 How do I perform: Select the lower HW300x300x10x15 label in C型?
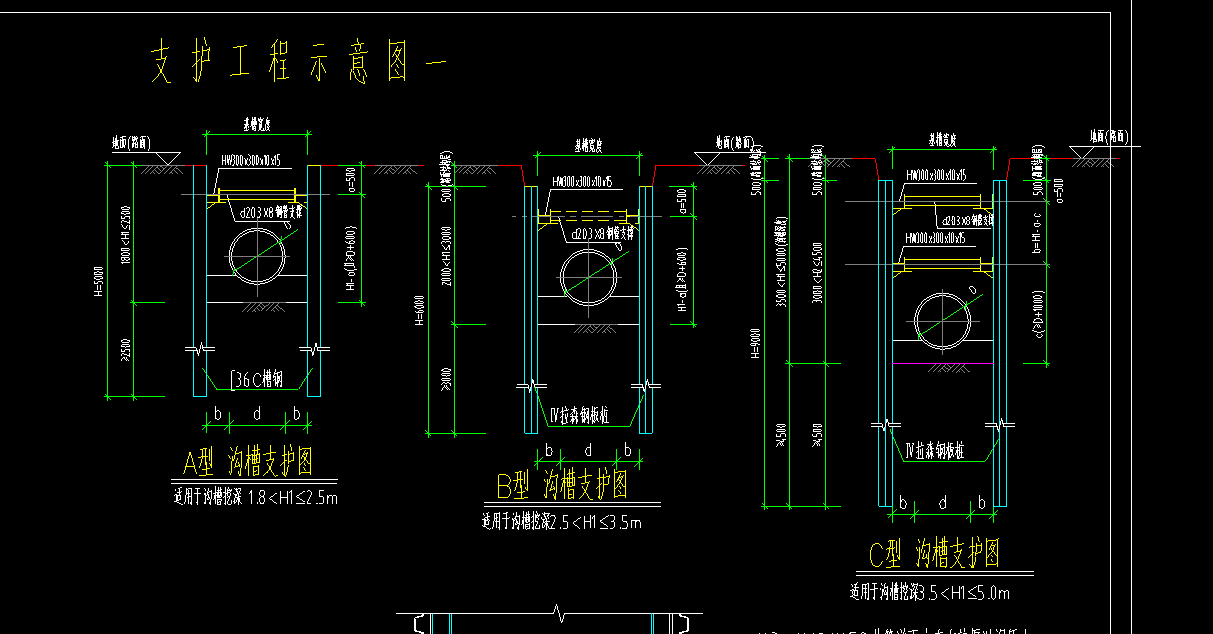pyautogui.click(x=936, y=237)
